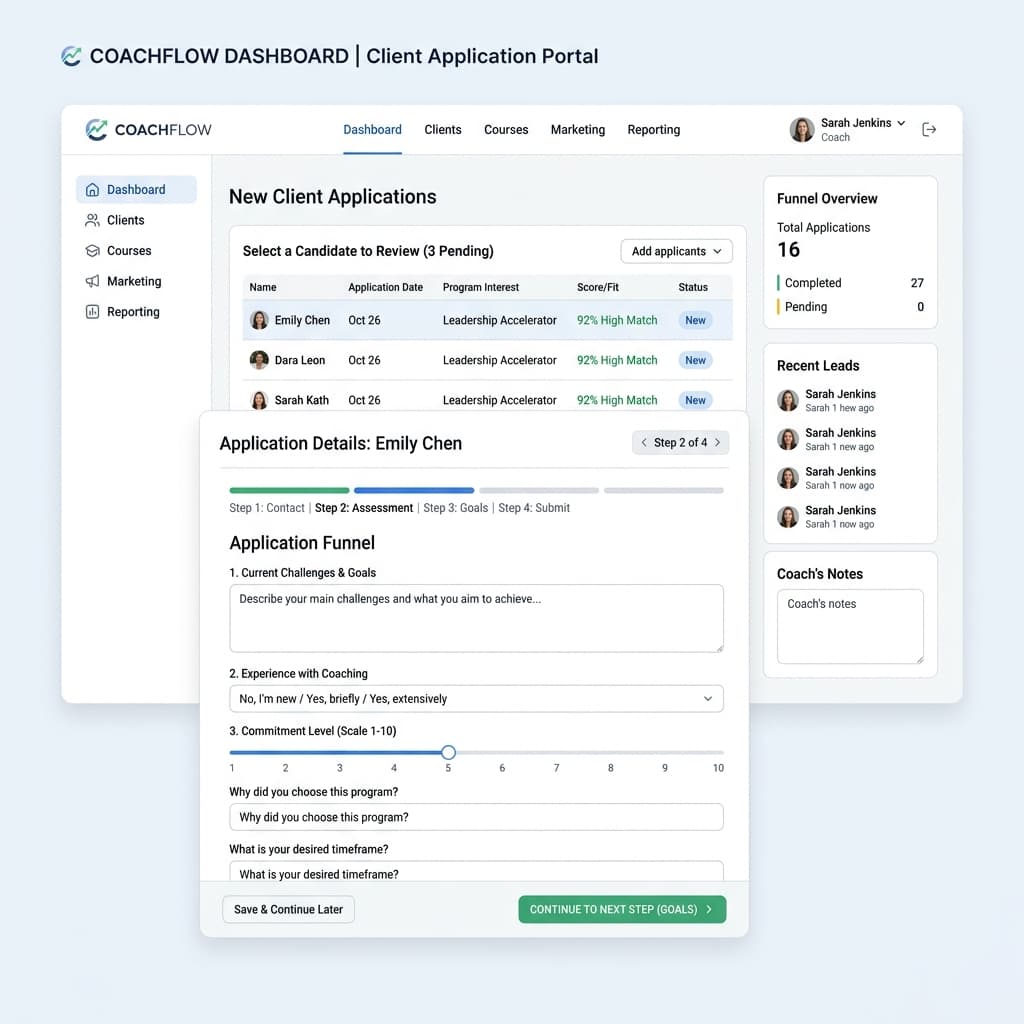This screenshot has height=1024, width=1024.
Task: Click the CoachFlow logo in the header
Action: tap(148, 129)
